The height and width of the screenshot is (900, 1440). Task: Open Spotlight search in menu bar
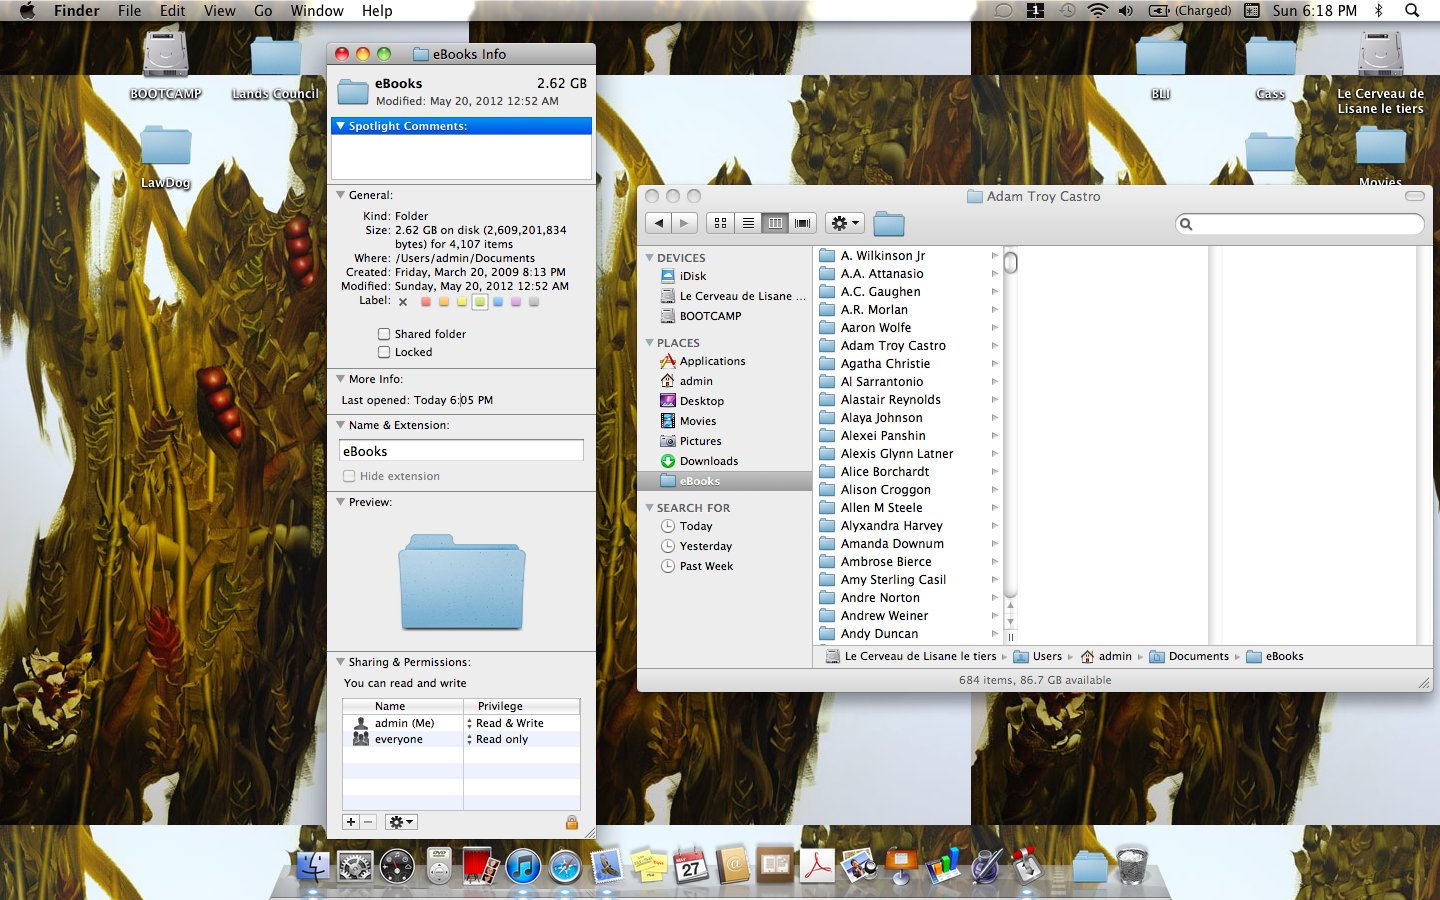point(1412,10)
